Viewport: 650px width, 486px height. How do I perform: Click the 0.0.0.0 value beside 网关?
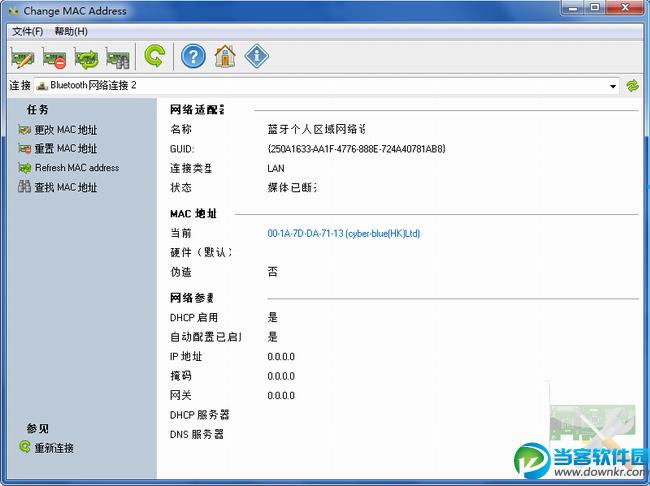[281, 396]
